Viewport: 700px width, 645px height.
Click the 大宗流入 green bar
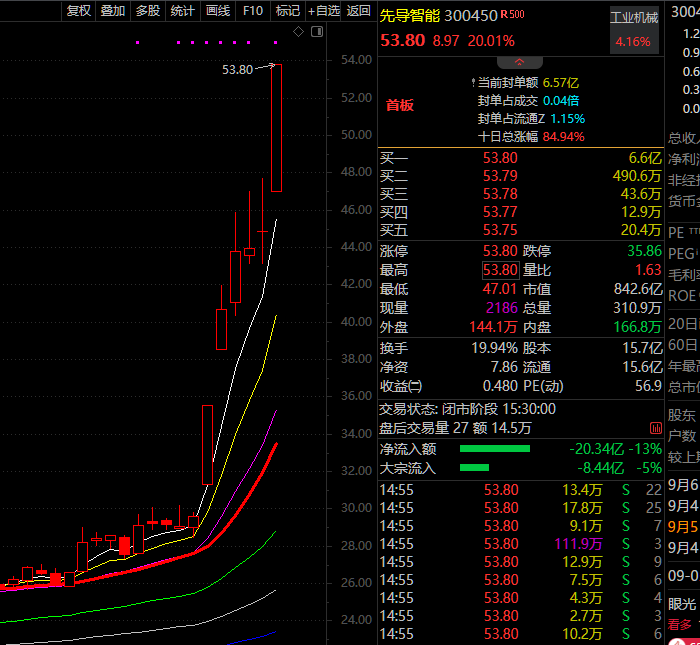474,467
